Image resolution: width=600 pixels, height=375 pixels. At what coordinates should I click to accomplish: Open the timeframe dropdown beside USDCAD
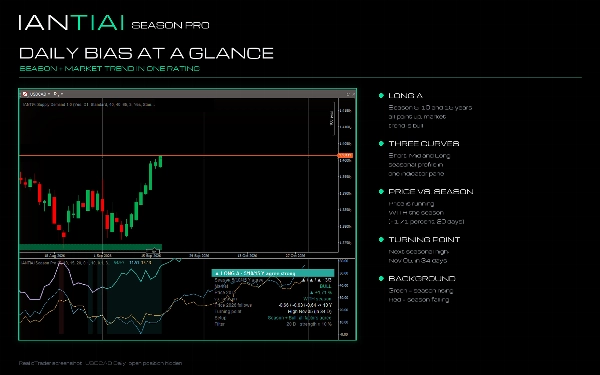point(58,94)
